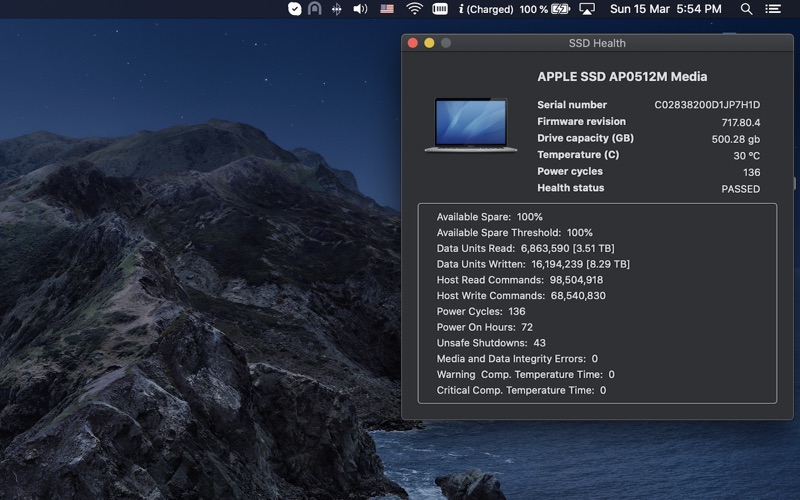Minimize the SSD Health window
This screenshot has height=500, width=800.
coord(429,43)
